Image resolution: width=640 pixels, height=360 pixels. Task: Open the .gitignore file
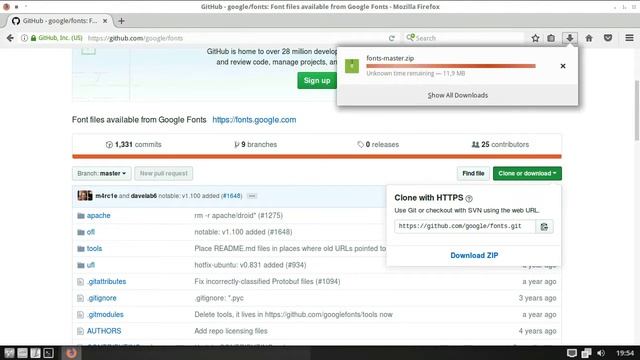click(x=102, y=298)
